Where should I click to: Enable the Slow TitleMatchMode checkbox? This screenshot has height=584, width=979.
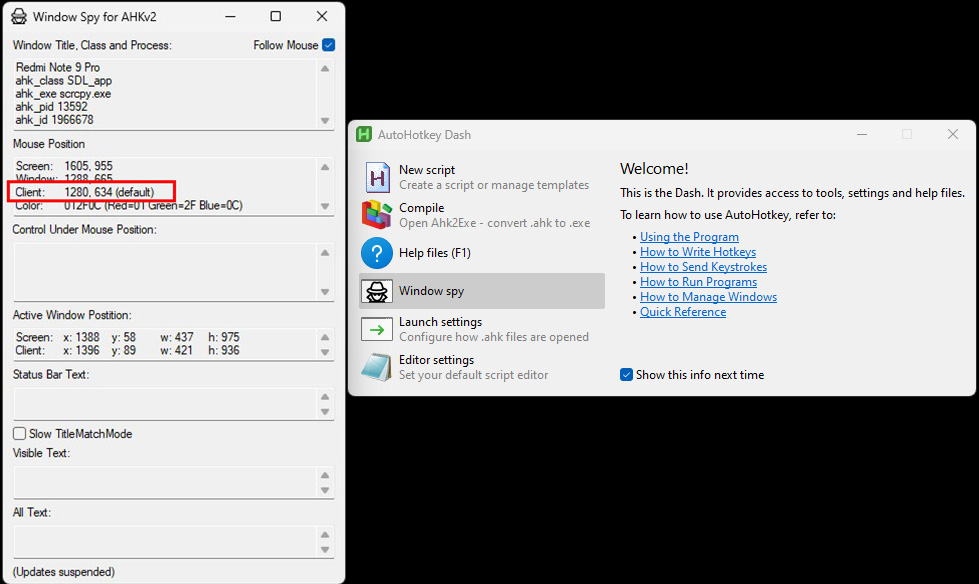click(x=19, y=433)
